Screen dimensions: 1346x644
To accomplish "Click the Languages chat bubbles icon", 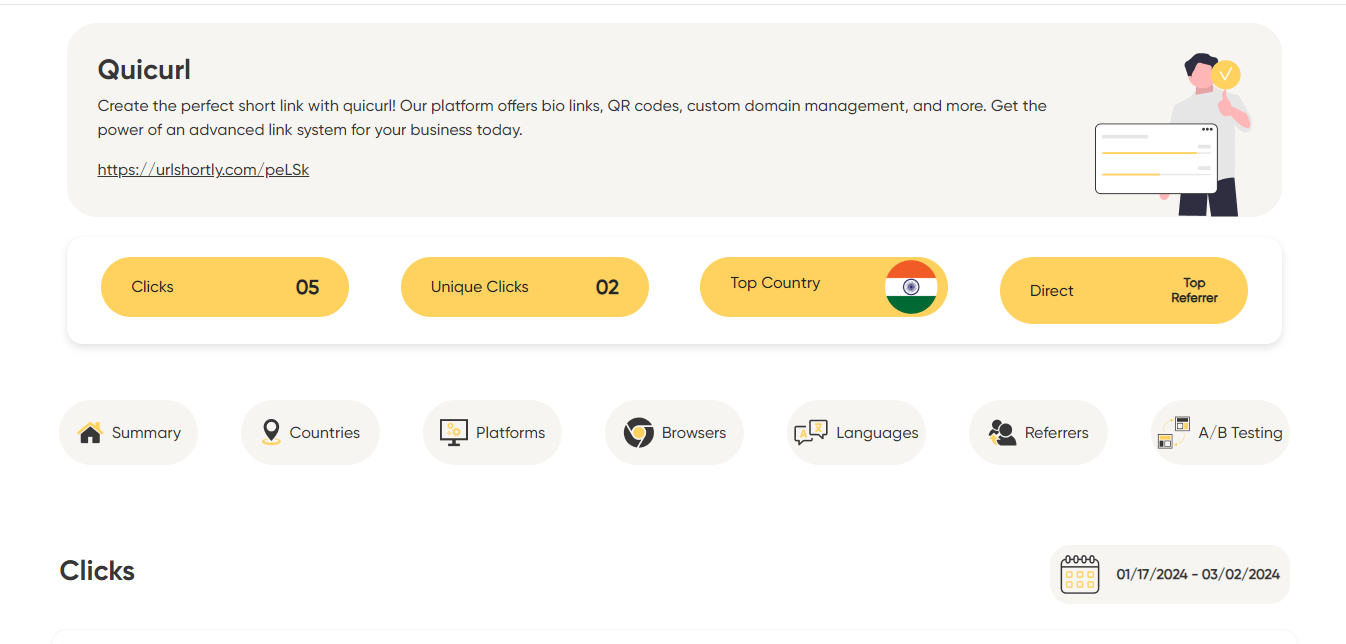I will pyautogui.click(x=810, y=432).
